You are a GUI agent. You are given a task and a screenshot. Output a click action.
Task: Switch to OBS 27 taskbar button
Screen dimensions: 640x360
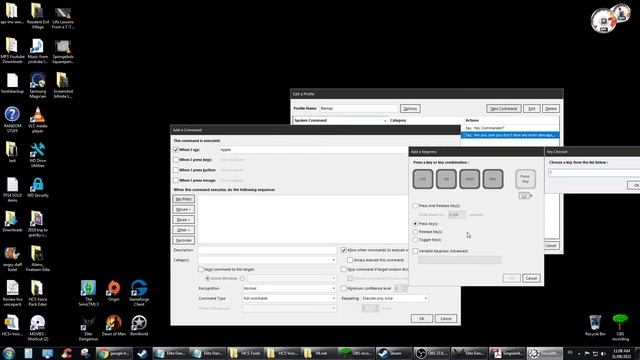tap(431, 353)
